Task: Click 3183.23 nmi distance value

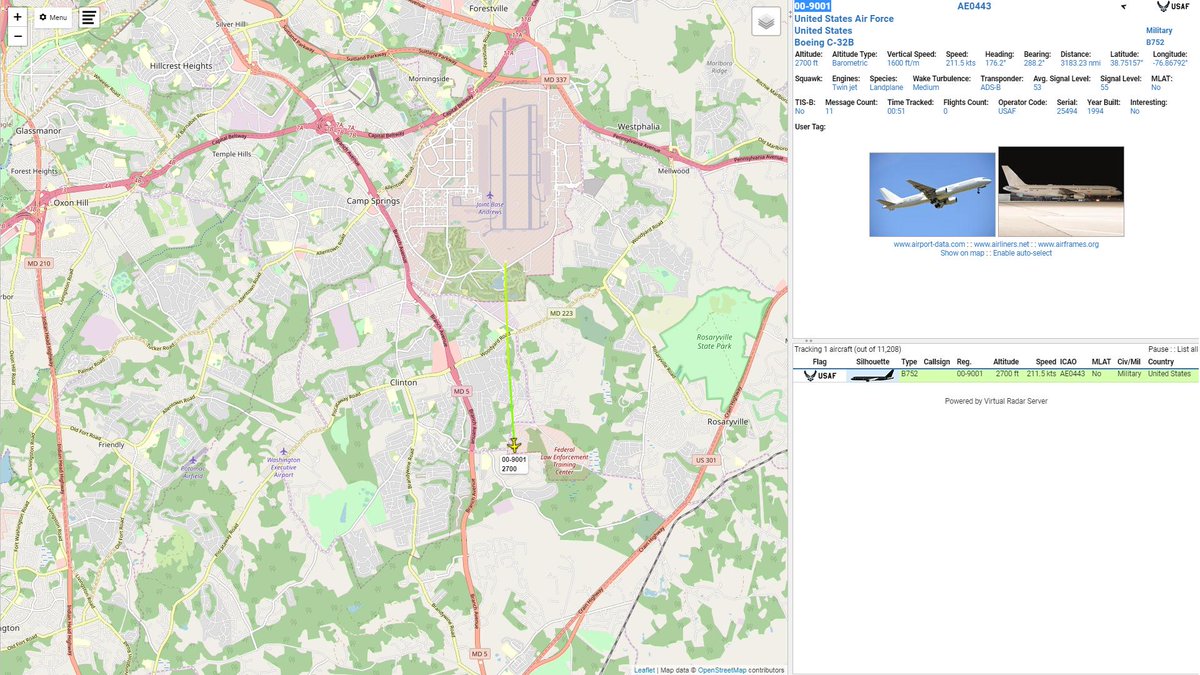Action: 1082,63
